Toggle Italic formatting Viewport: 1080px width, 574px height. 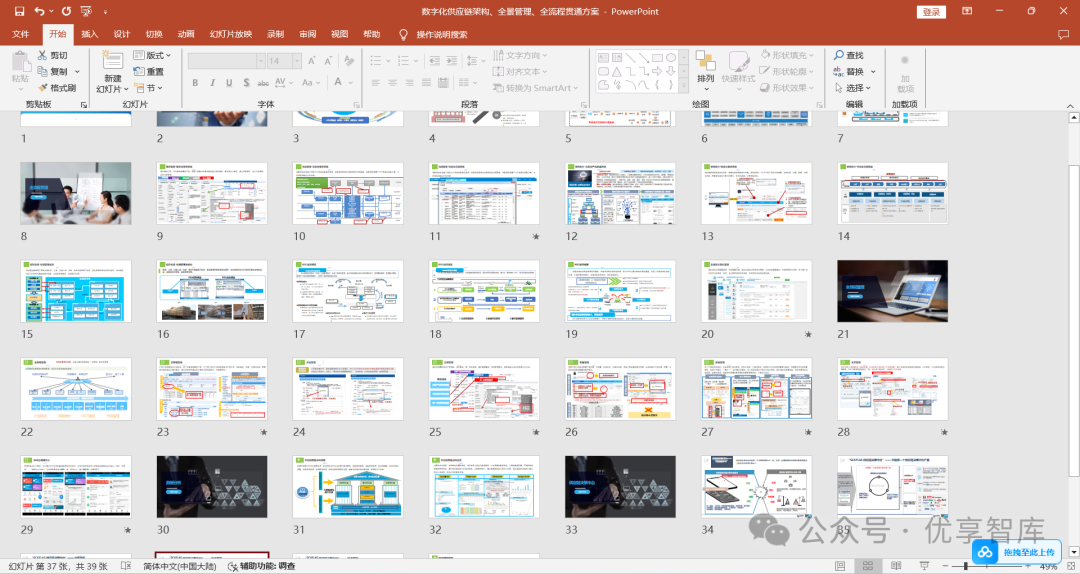(x=212, y=83)
